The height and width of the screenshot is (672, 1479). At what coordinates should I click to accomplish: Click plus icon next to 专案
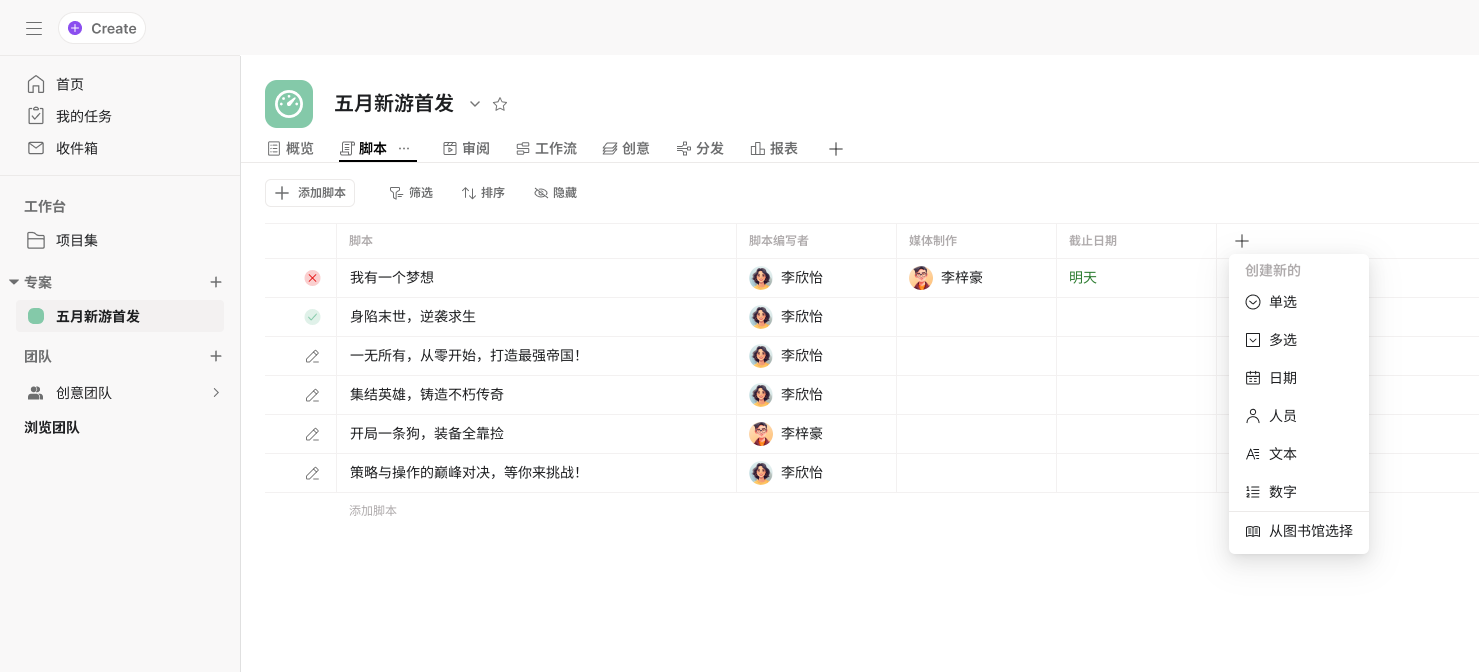215,282
